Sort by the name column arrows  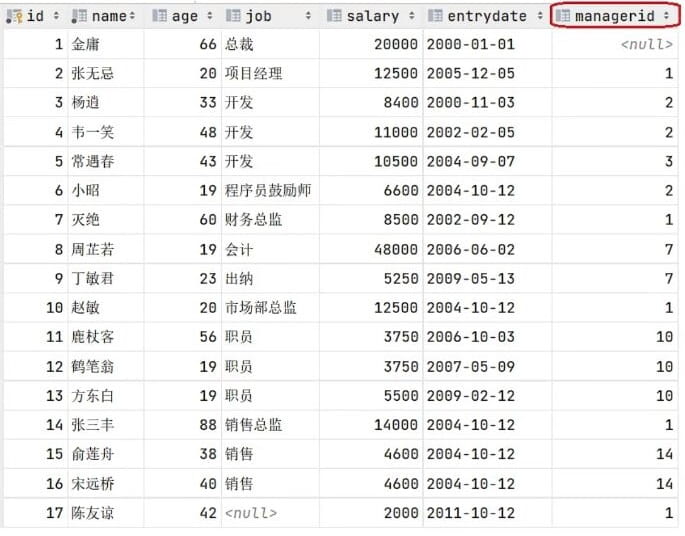point(132,16)
